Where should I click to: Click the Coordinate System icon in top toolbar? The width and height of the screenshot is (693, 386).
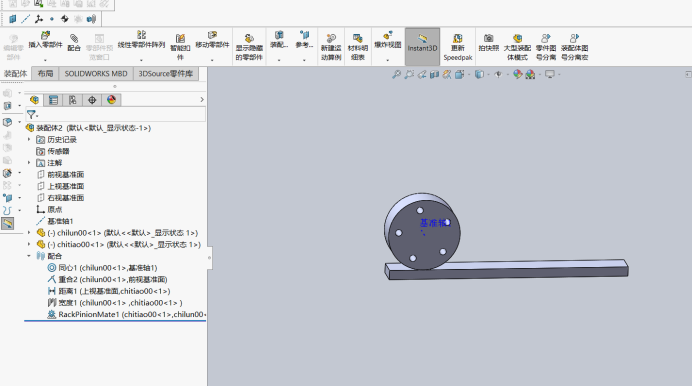click(x=39, y=19)
